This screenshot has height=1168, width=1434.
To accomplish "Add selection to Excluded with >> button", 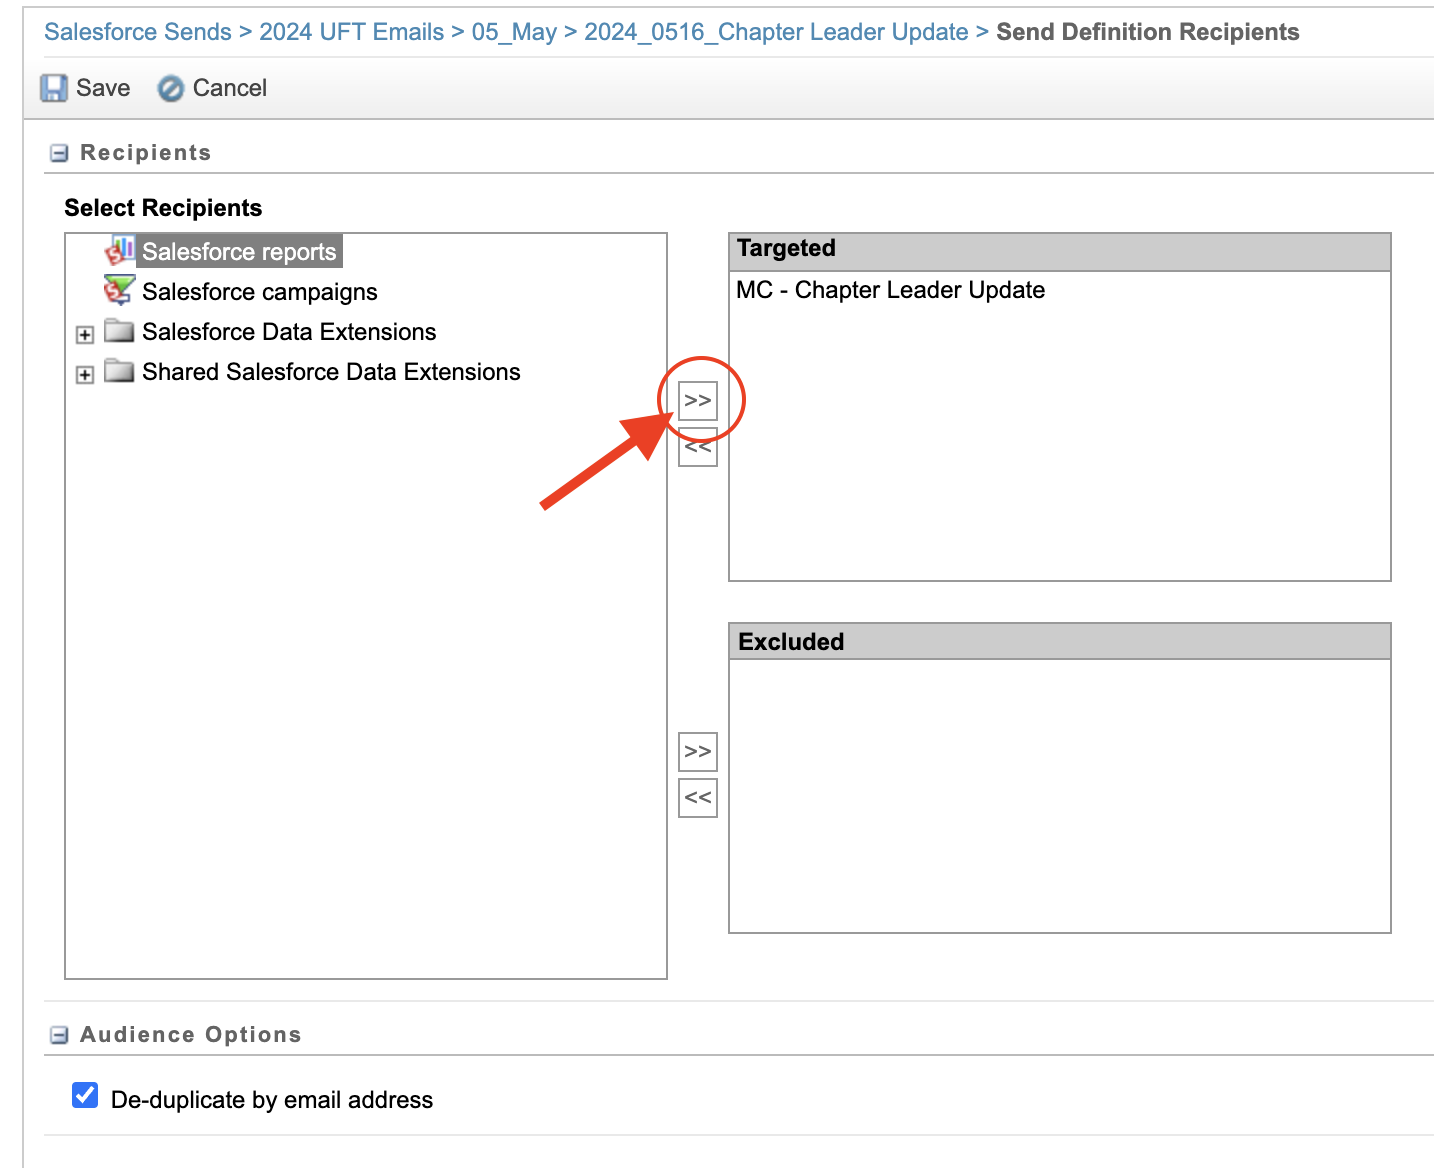I will 698,751.
